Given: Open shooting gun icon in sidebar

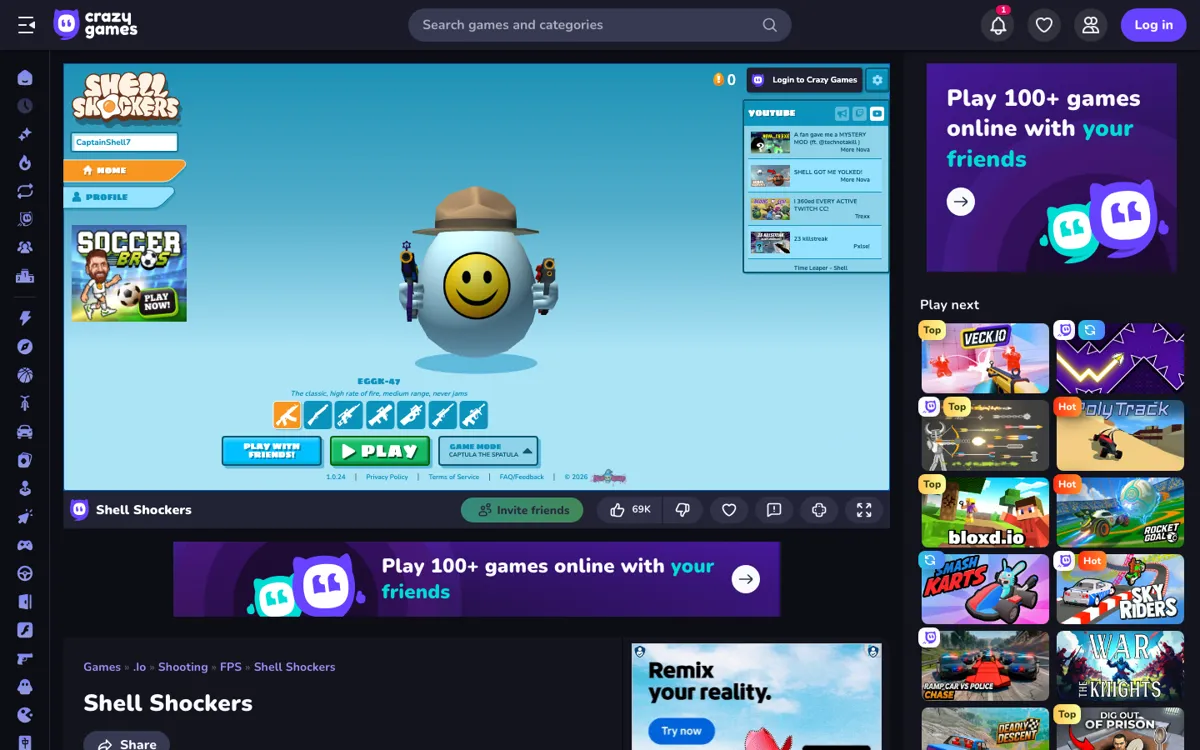Looking at the screenshot, I should (25, 659).
